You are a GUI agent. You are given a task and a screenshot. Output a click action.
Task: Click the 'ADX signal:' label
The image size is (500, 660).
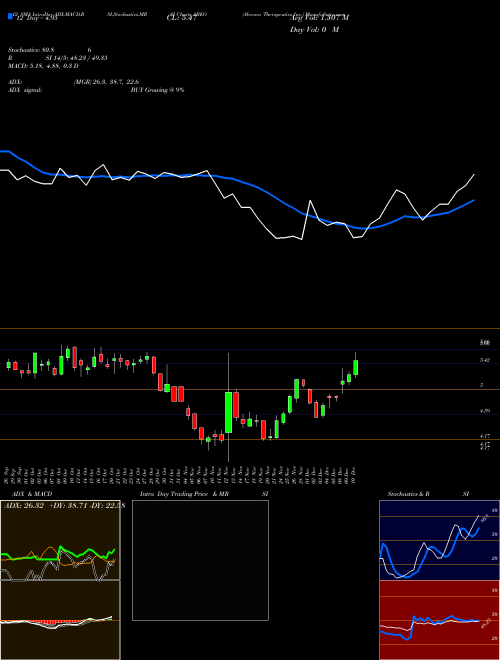(25, 90)
